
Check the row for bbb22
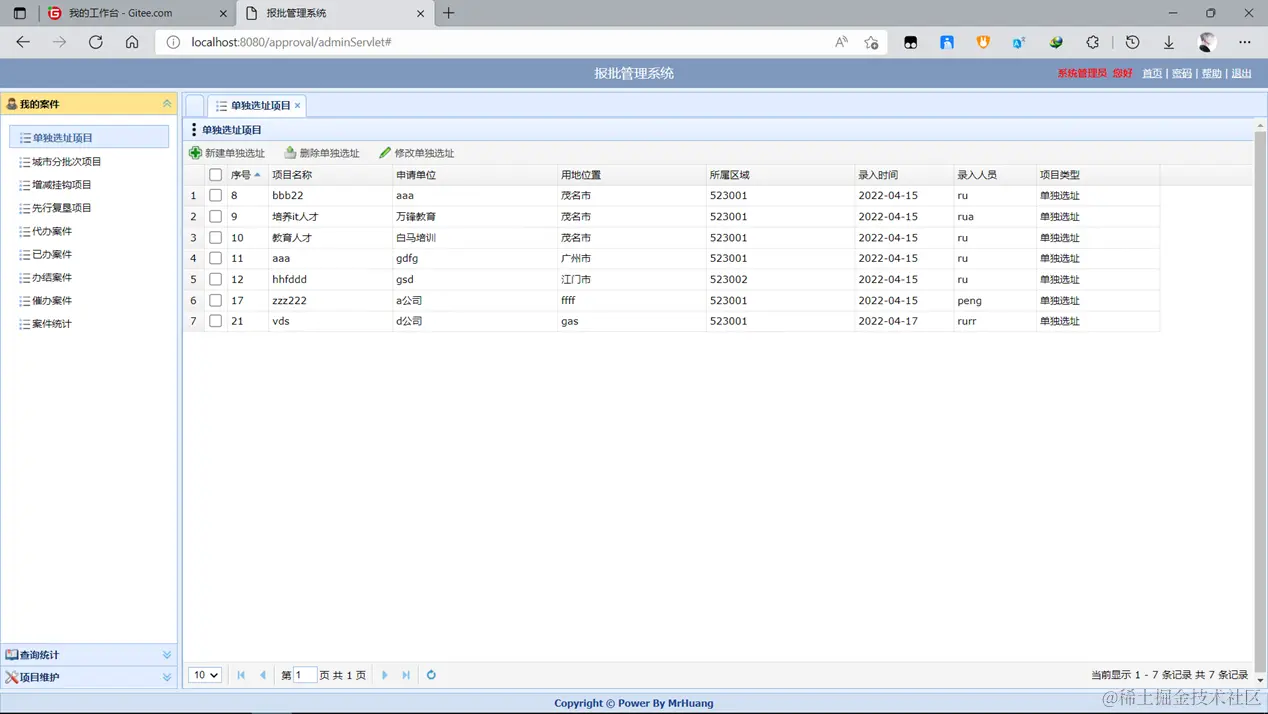click(215, 196)
